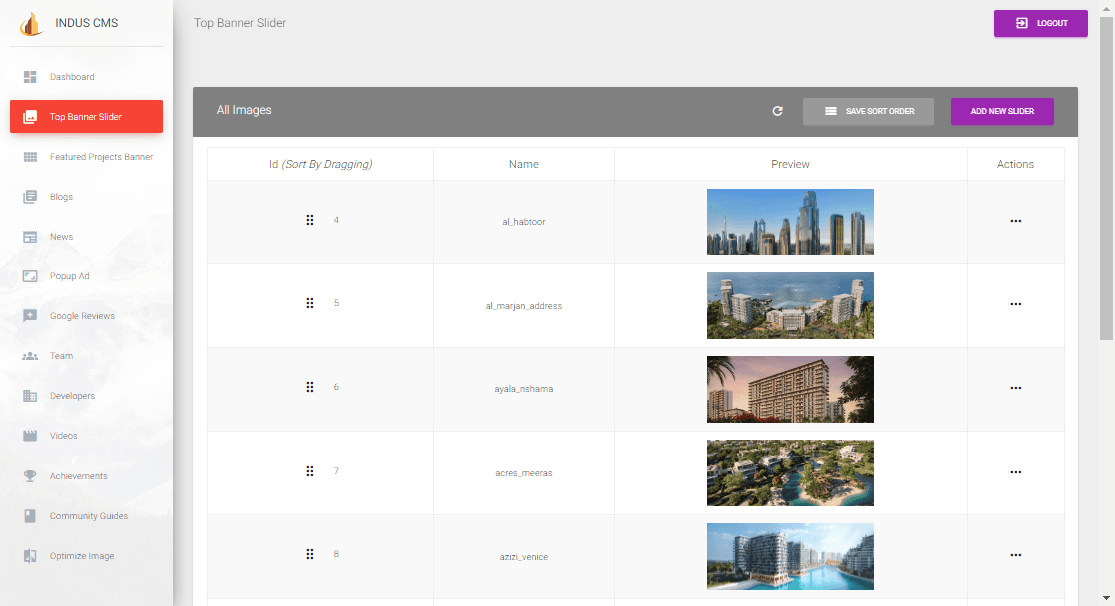Click the Dashboard icon in sidebar

point(30,77)
